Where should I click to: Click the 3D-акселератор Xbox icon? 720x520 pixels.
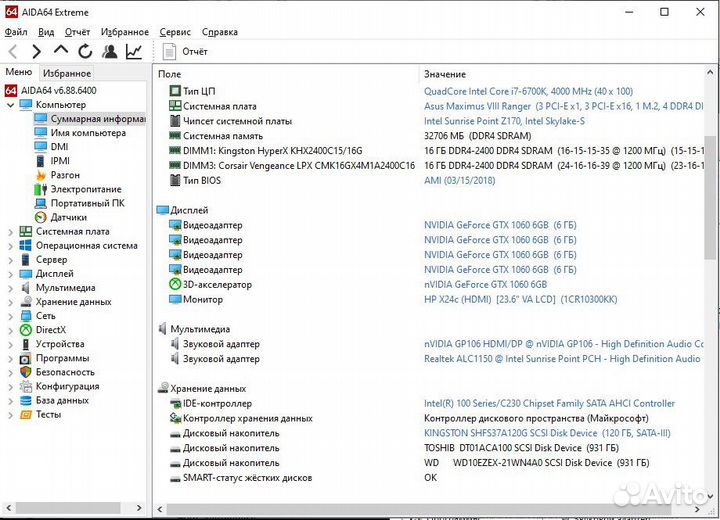[x=175, y=284]
